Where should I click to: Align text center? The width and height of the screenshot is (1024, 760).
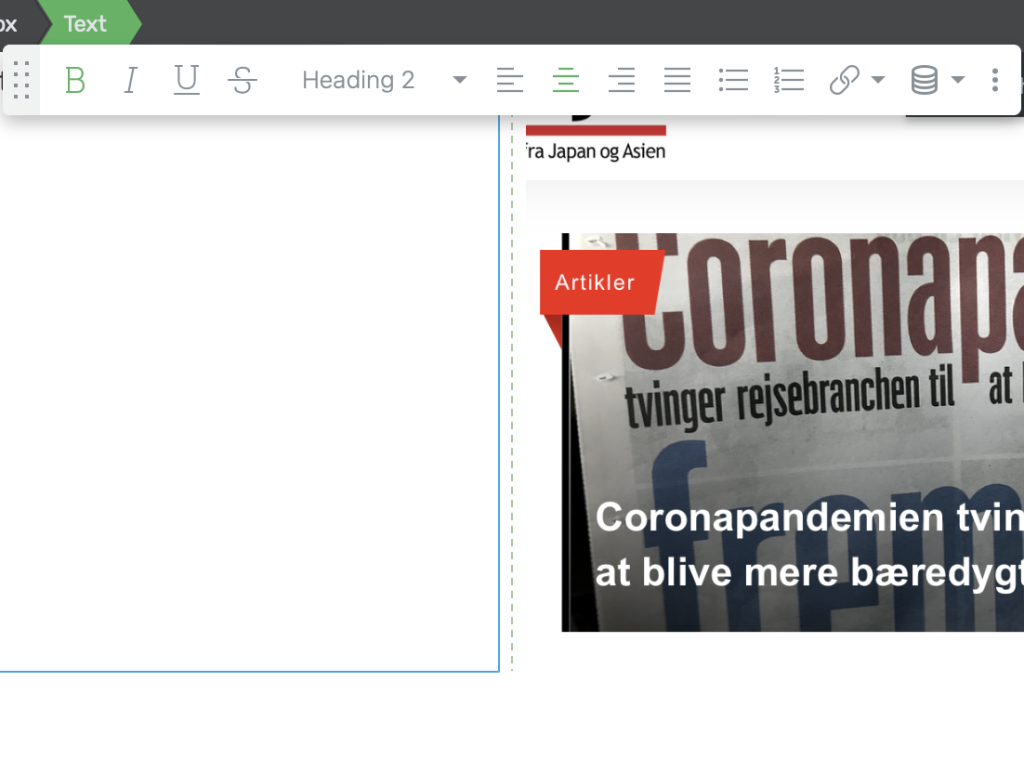[x=566, y=80]
